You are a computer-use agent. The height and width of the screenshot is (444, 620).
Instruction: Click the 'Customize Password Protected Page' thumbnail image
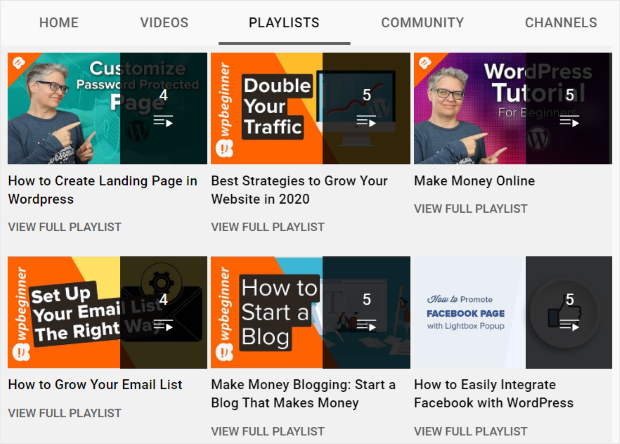click(x=64, y=108)
